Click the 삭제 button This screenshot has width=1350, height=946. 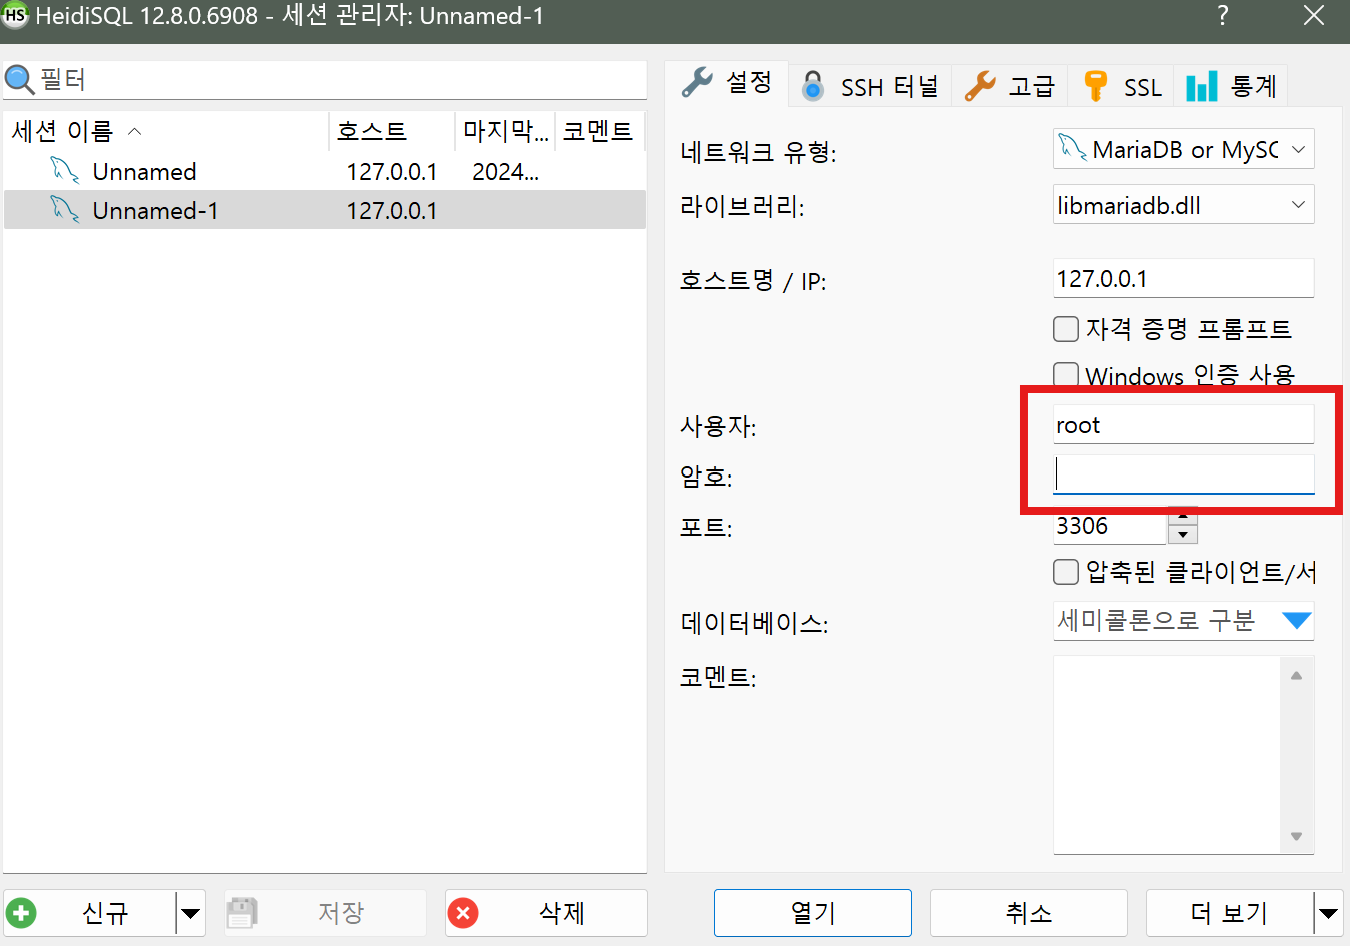pos(546,913)
